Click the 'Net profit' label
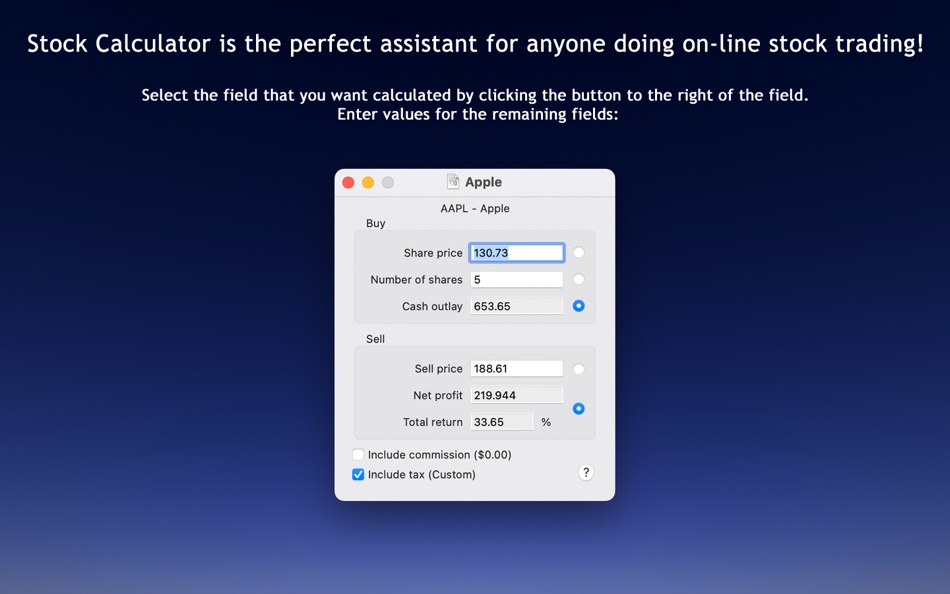Image resolution: width=950 pixels, height=594 pixels. point(437,395)
